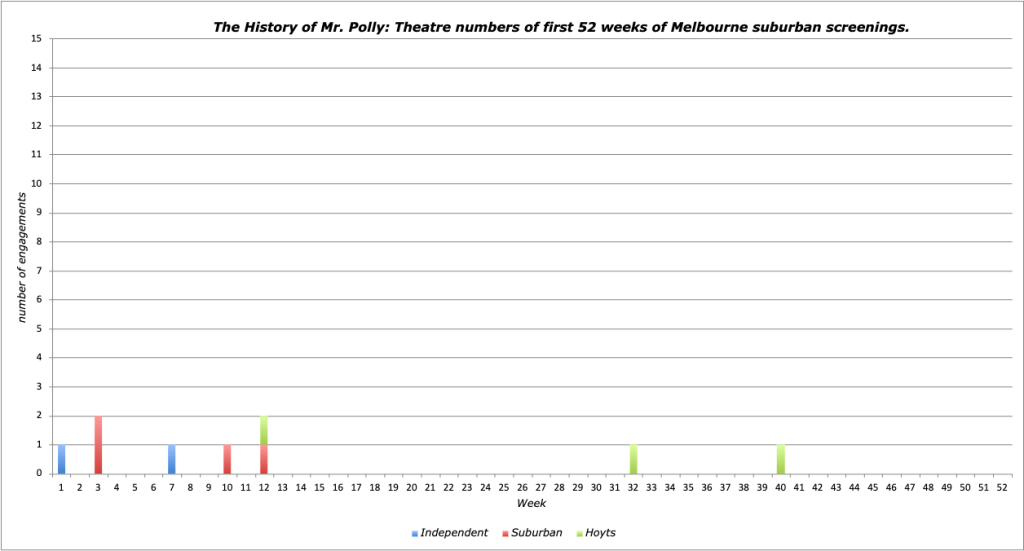Click the red bar at week 3
Screen dimensions: 1024x551
tap(98, 445)
